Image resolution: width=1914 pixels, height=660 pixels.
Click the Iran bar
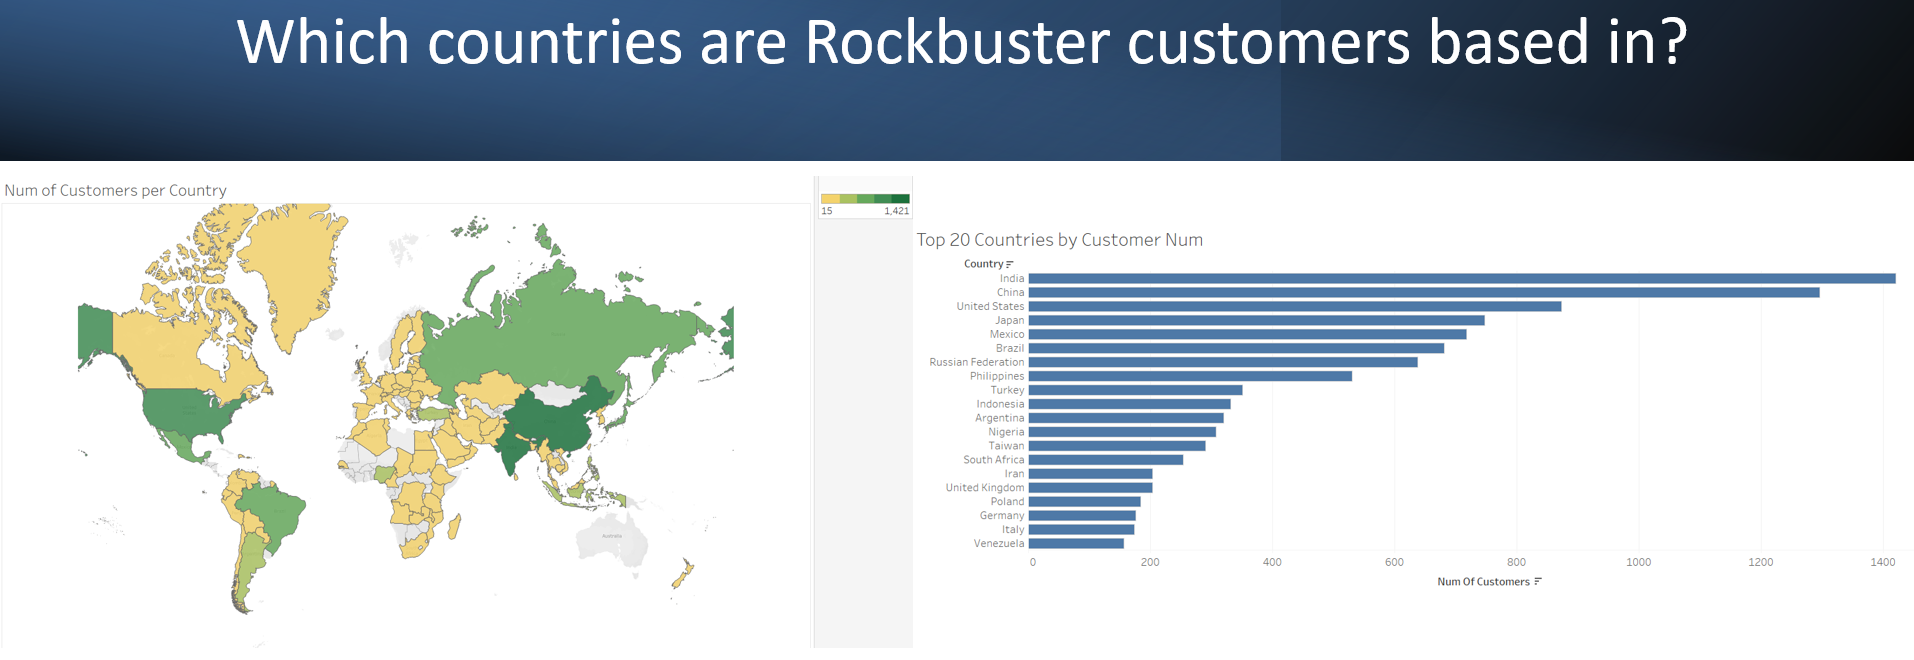[1091, 475]
